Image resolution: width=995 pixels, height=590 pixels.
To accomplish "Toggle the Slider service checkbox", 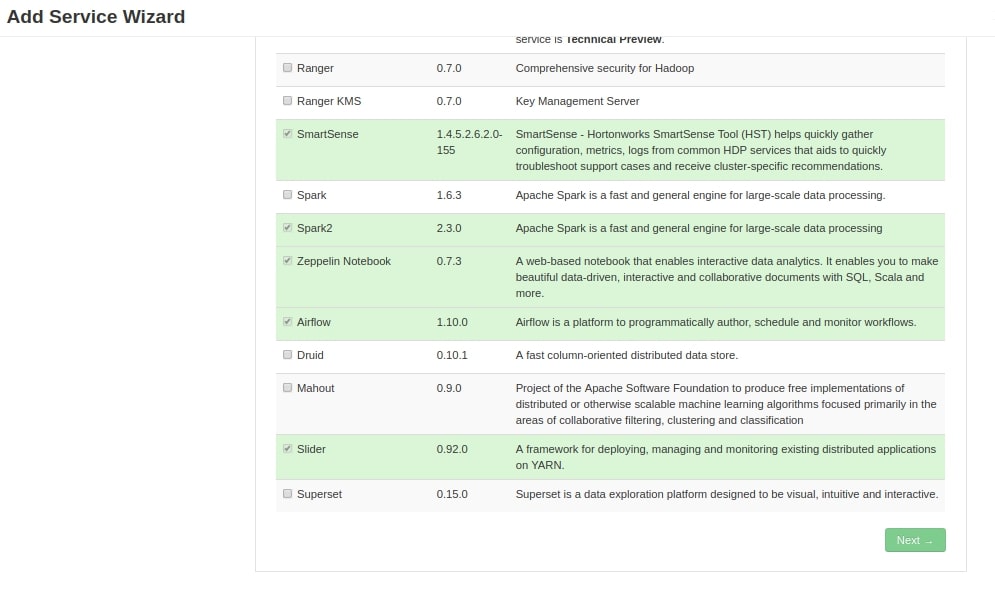I will point(287,449).
